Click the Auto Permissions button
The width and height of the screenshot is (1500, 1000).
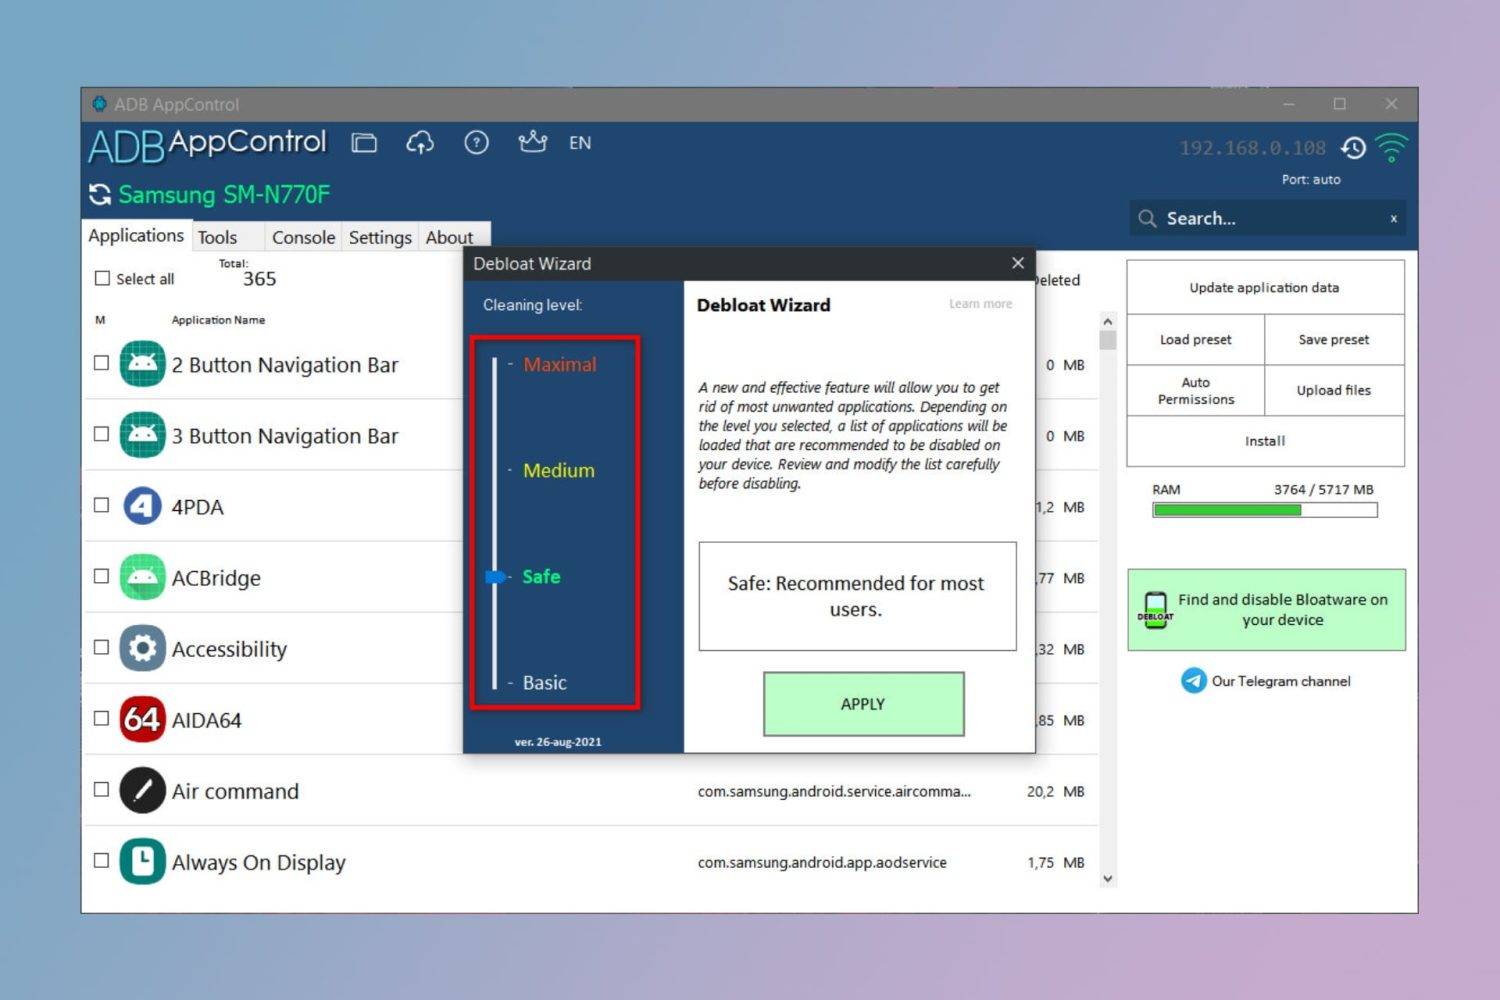(x=1196, y=391)
